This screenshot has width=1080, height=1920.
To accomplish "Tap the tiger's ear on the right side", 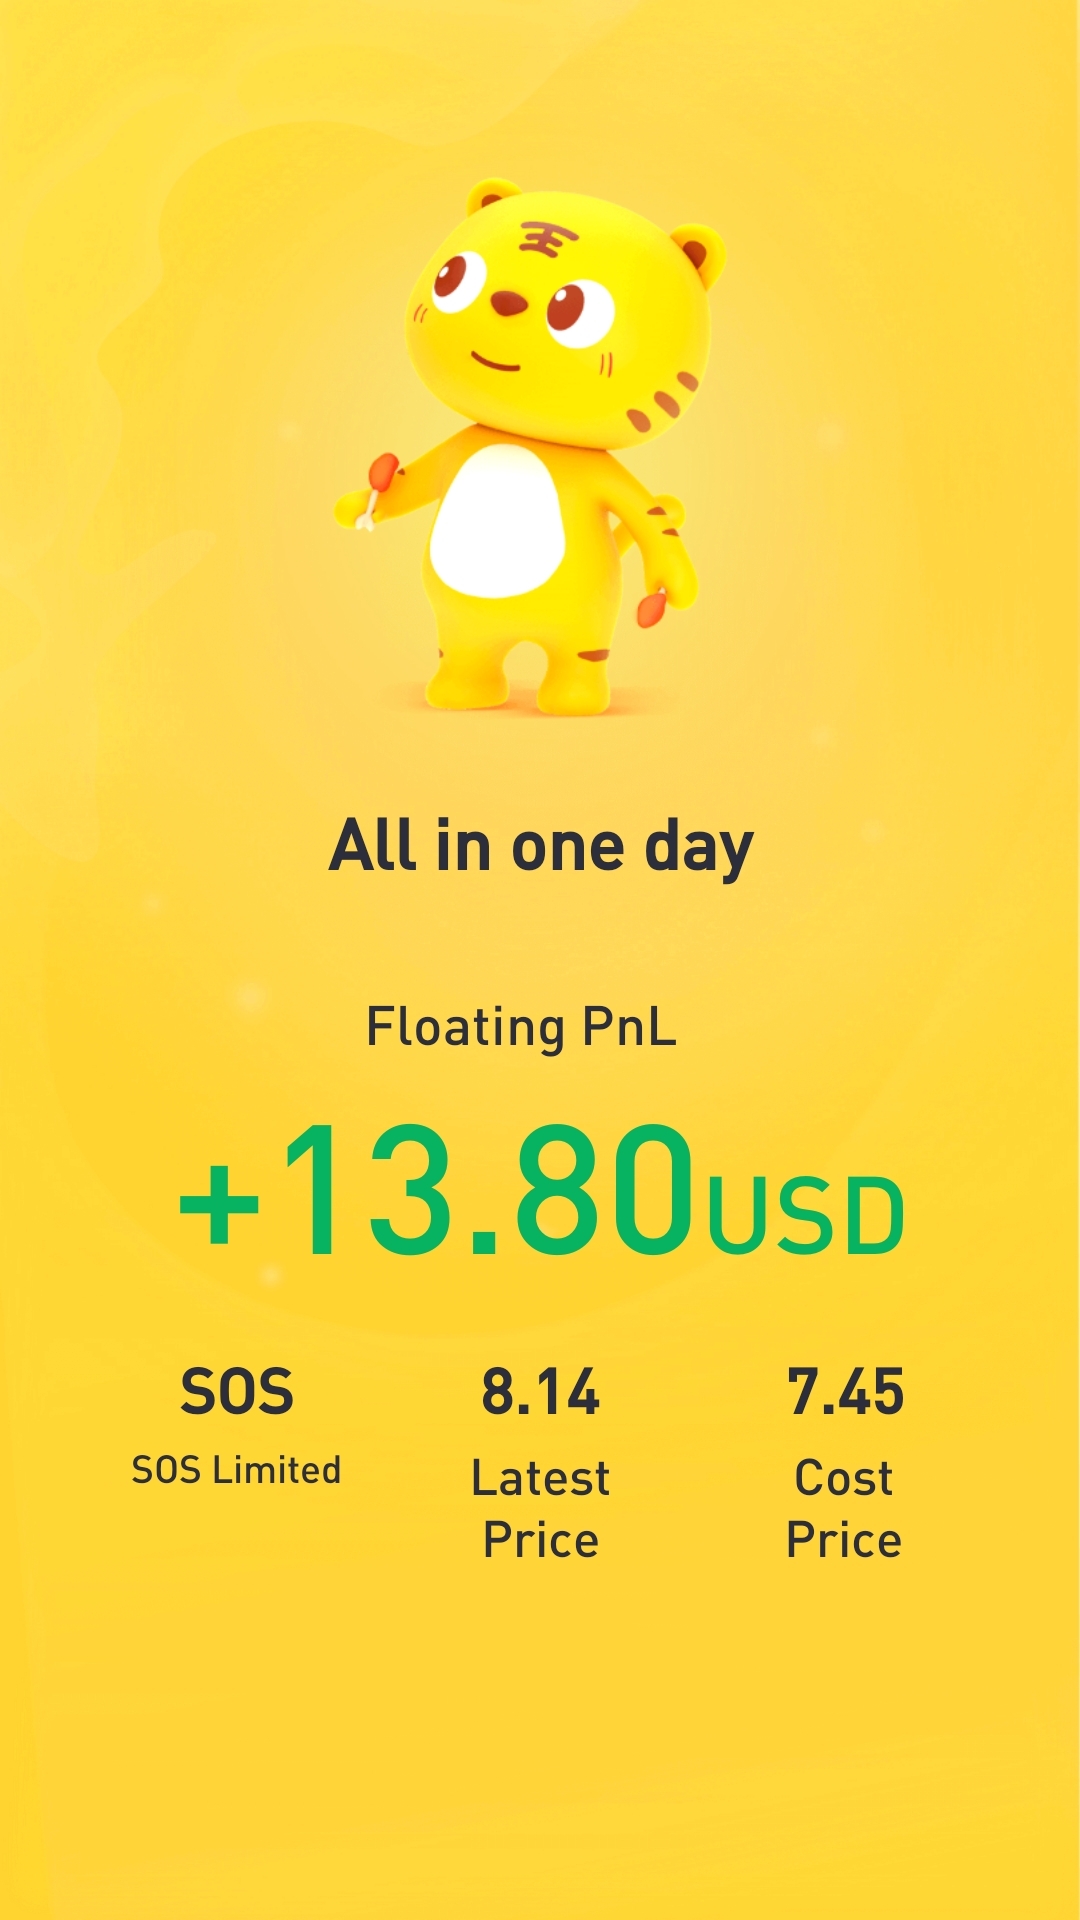I will pos(698,252).
